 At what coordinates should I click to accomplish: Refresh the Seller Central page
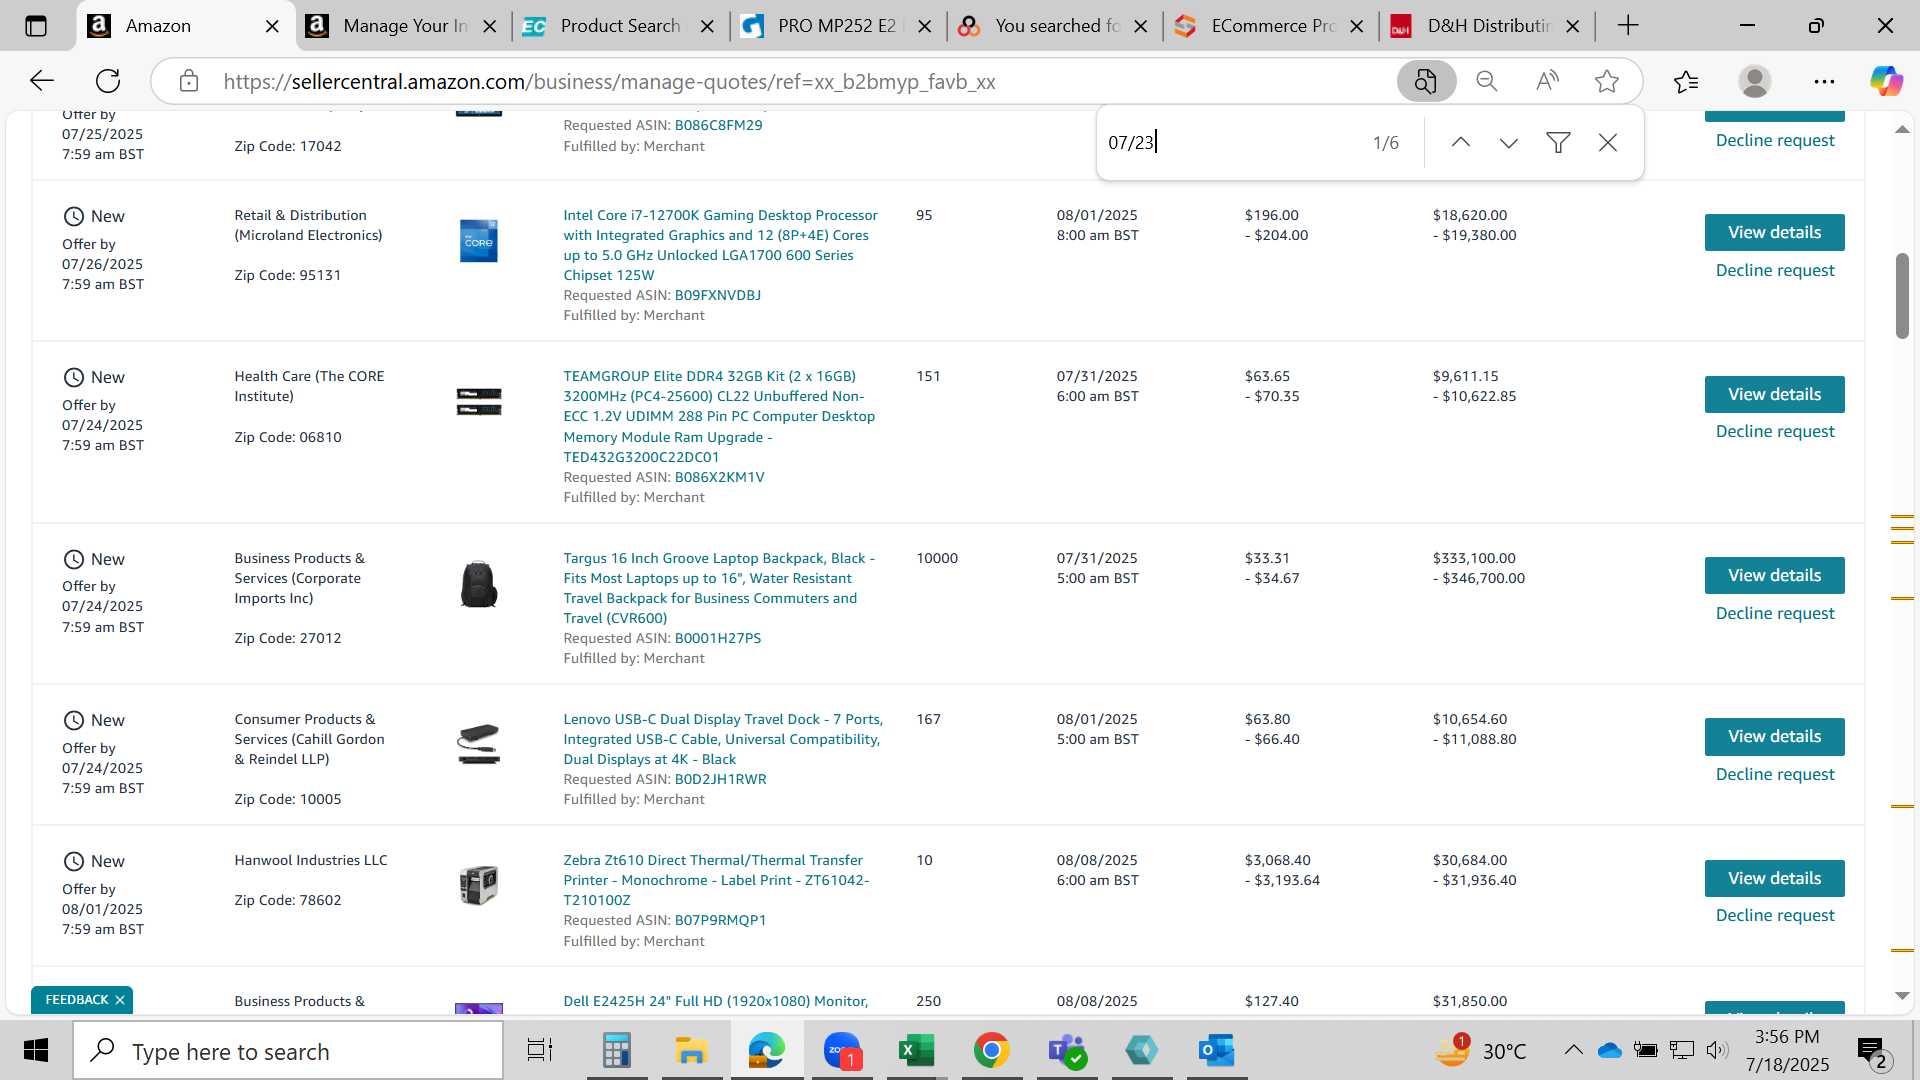click(x=108, y=81)
